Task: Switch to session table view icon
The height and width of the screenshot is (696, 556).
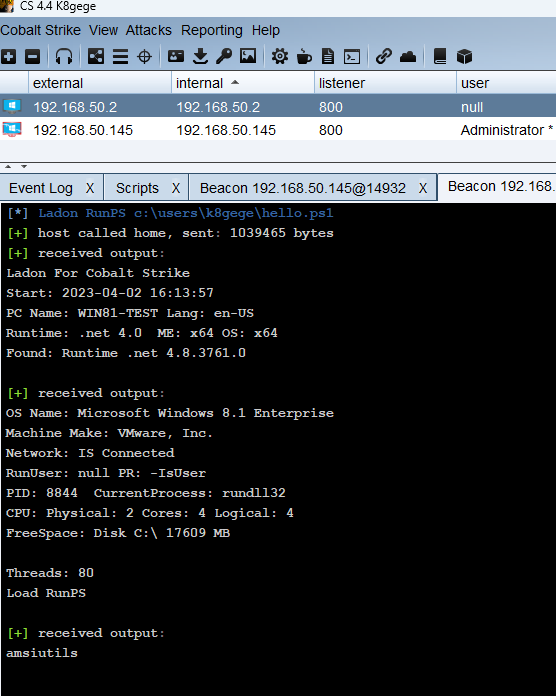Action: 120,56
